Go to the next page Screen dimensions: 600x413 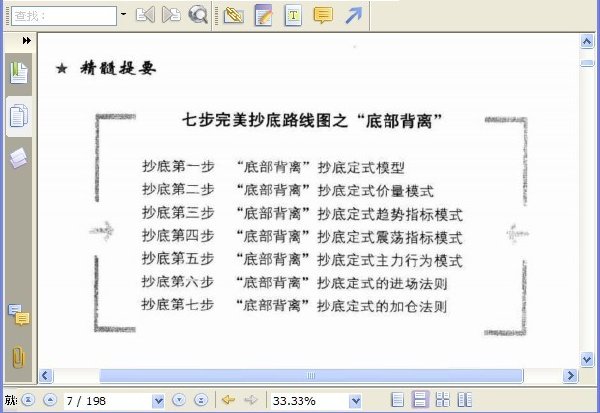[179, 400]
